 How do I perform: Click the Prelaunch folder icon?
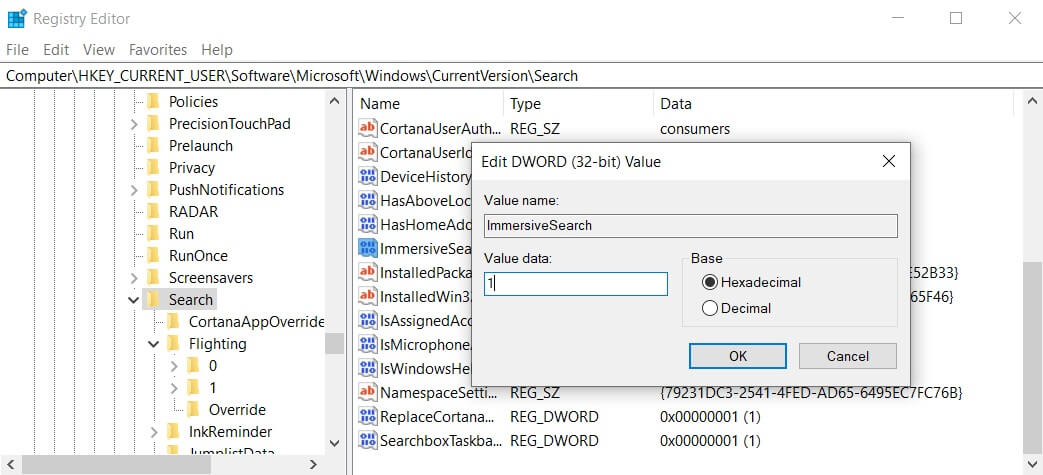(154, 145)
